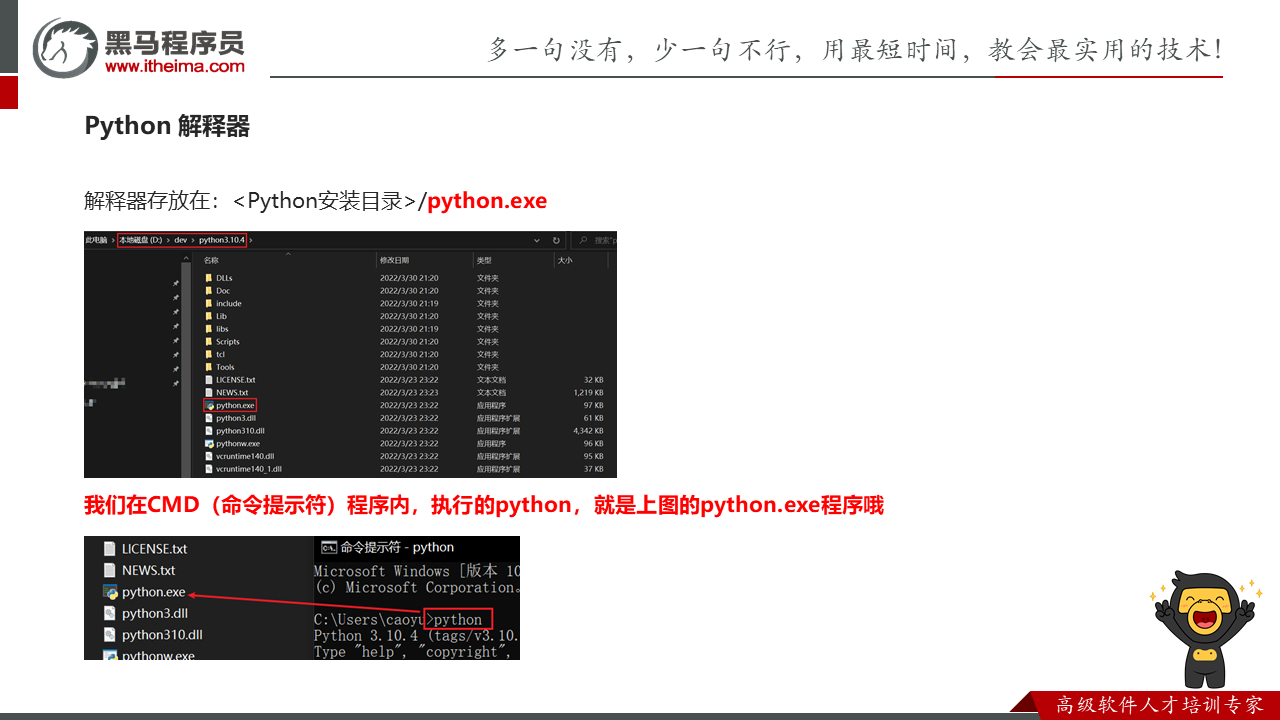The image size is (1280, 720).
Task: Sort by the 大小 column header
Action: tap(565, 260)
